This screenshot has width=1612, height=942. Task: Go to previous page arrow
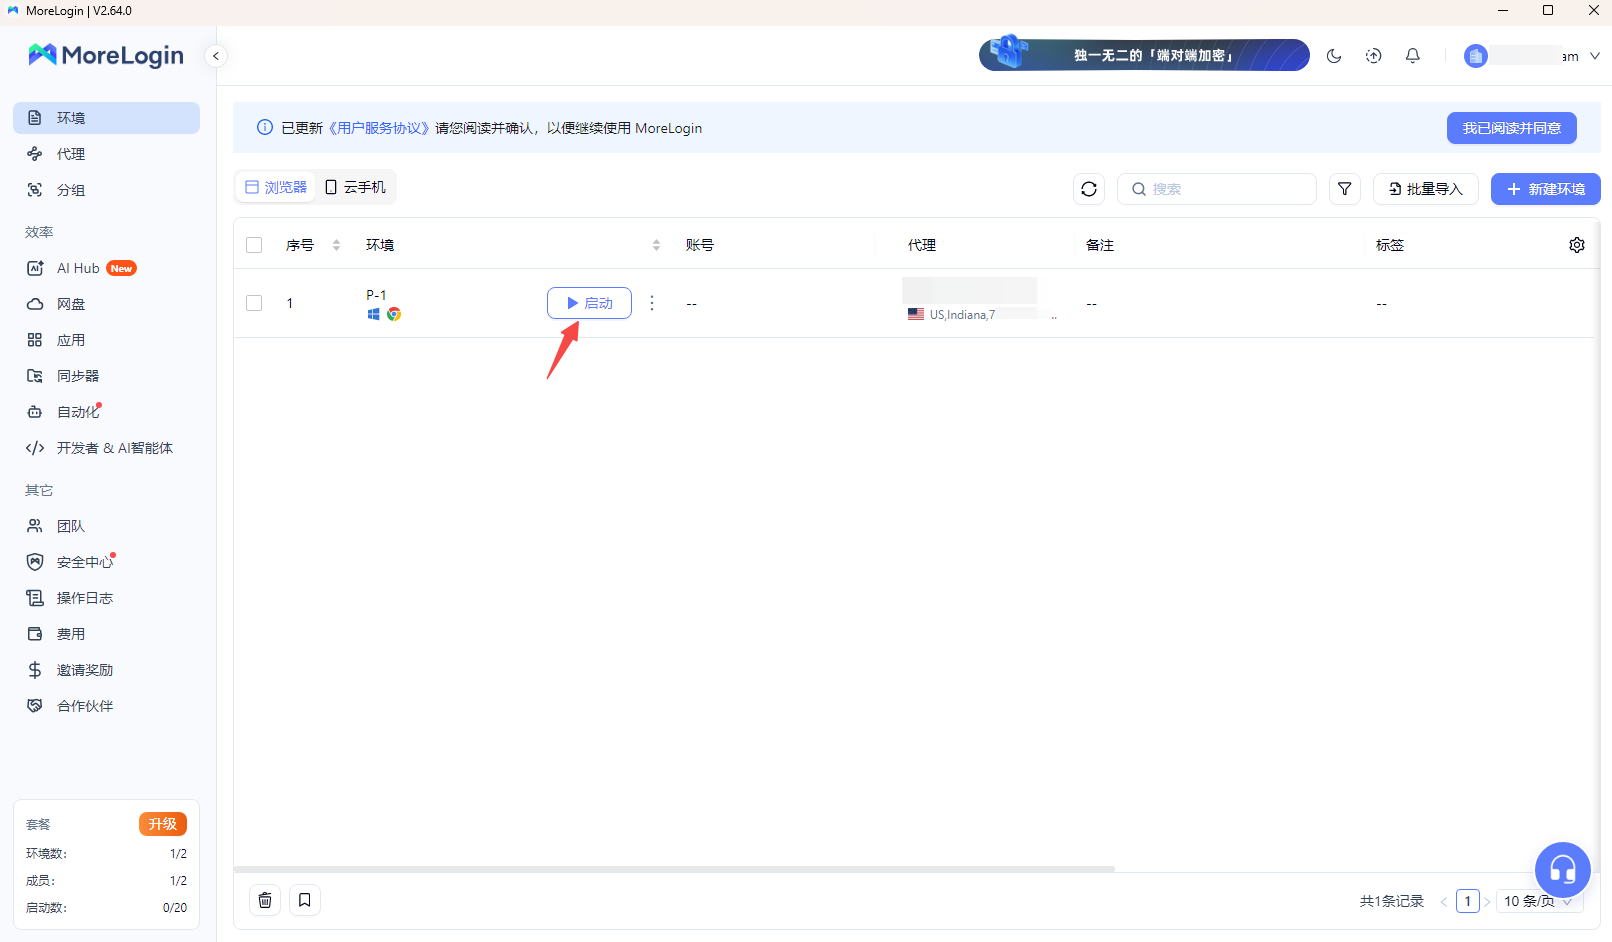pyautogui.click(x=1444, y=902)
